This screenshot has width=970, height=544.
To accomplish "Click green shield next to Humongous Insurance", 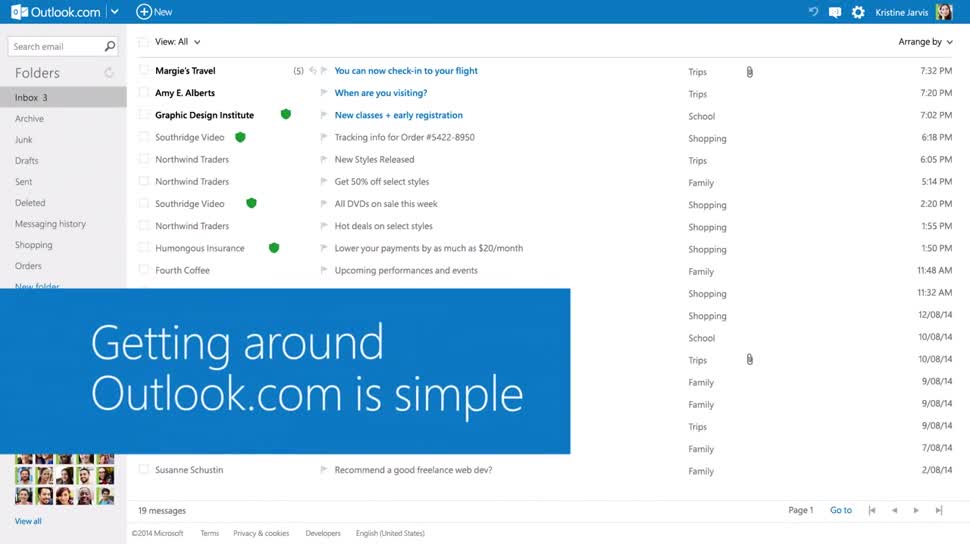I will click(x=274, y=248).
